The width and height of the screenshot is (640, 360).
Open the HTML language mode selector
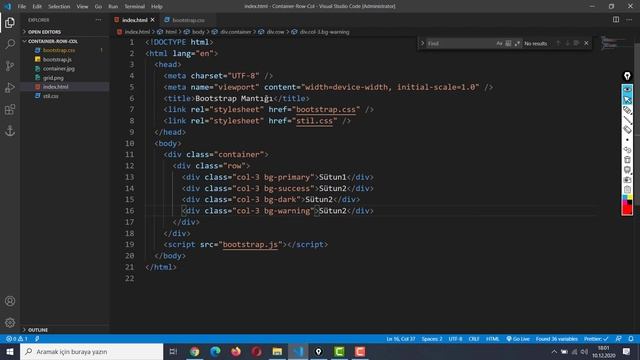(x=492, y=339)
